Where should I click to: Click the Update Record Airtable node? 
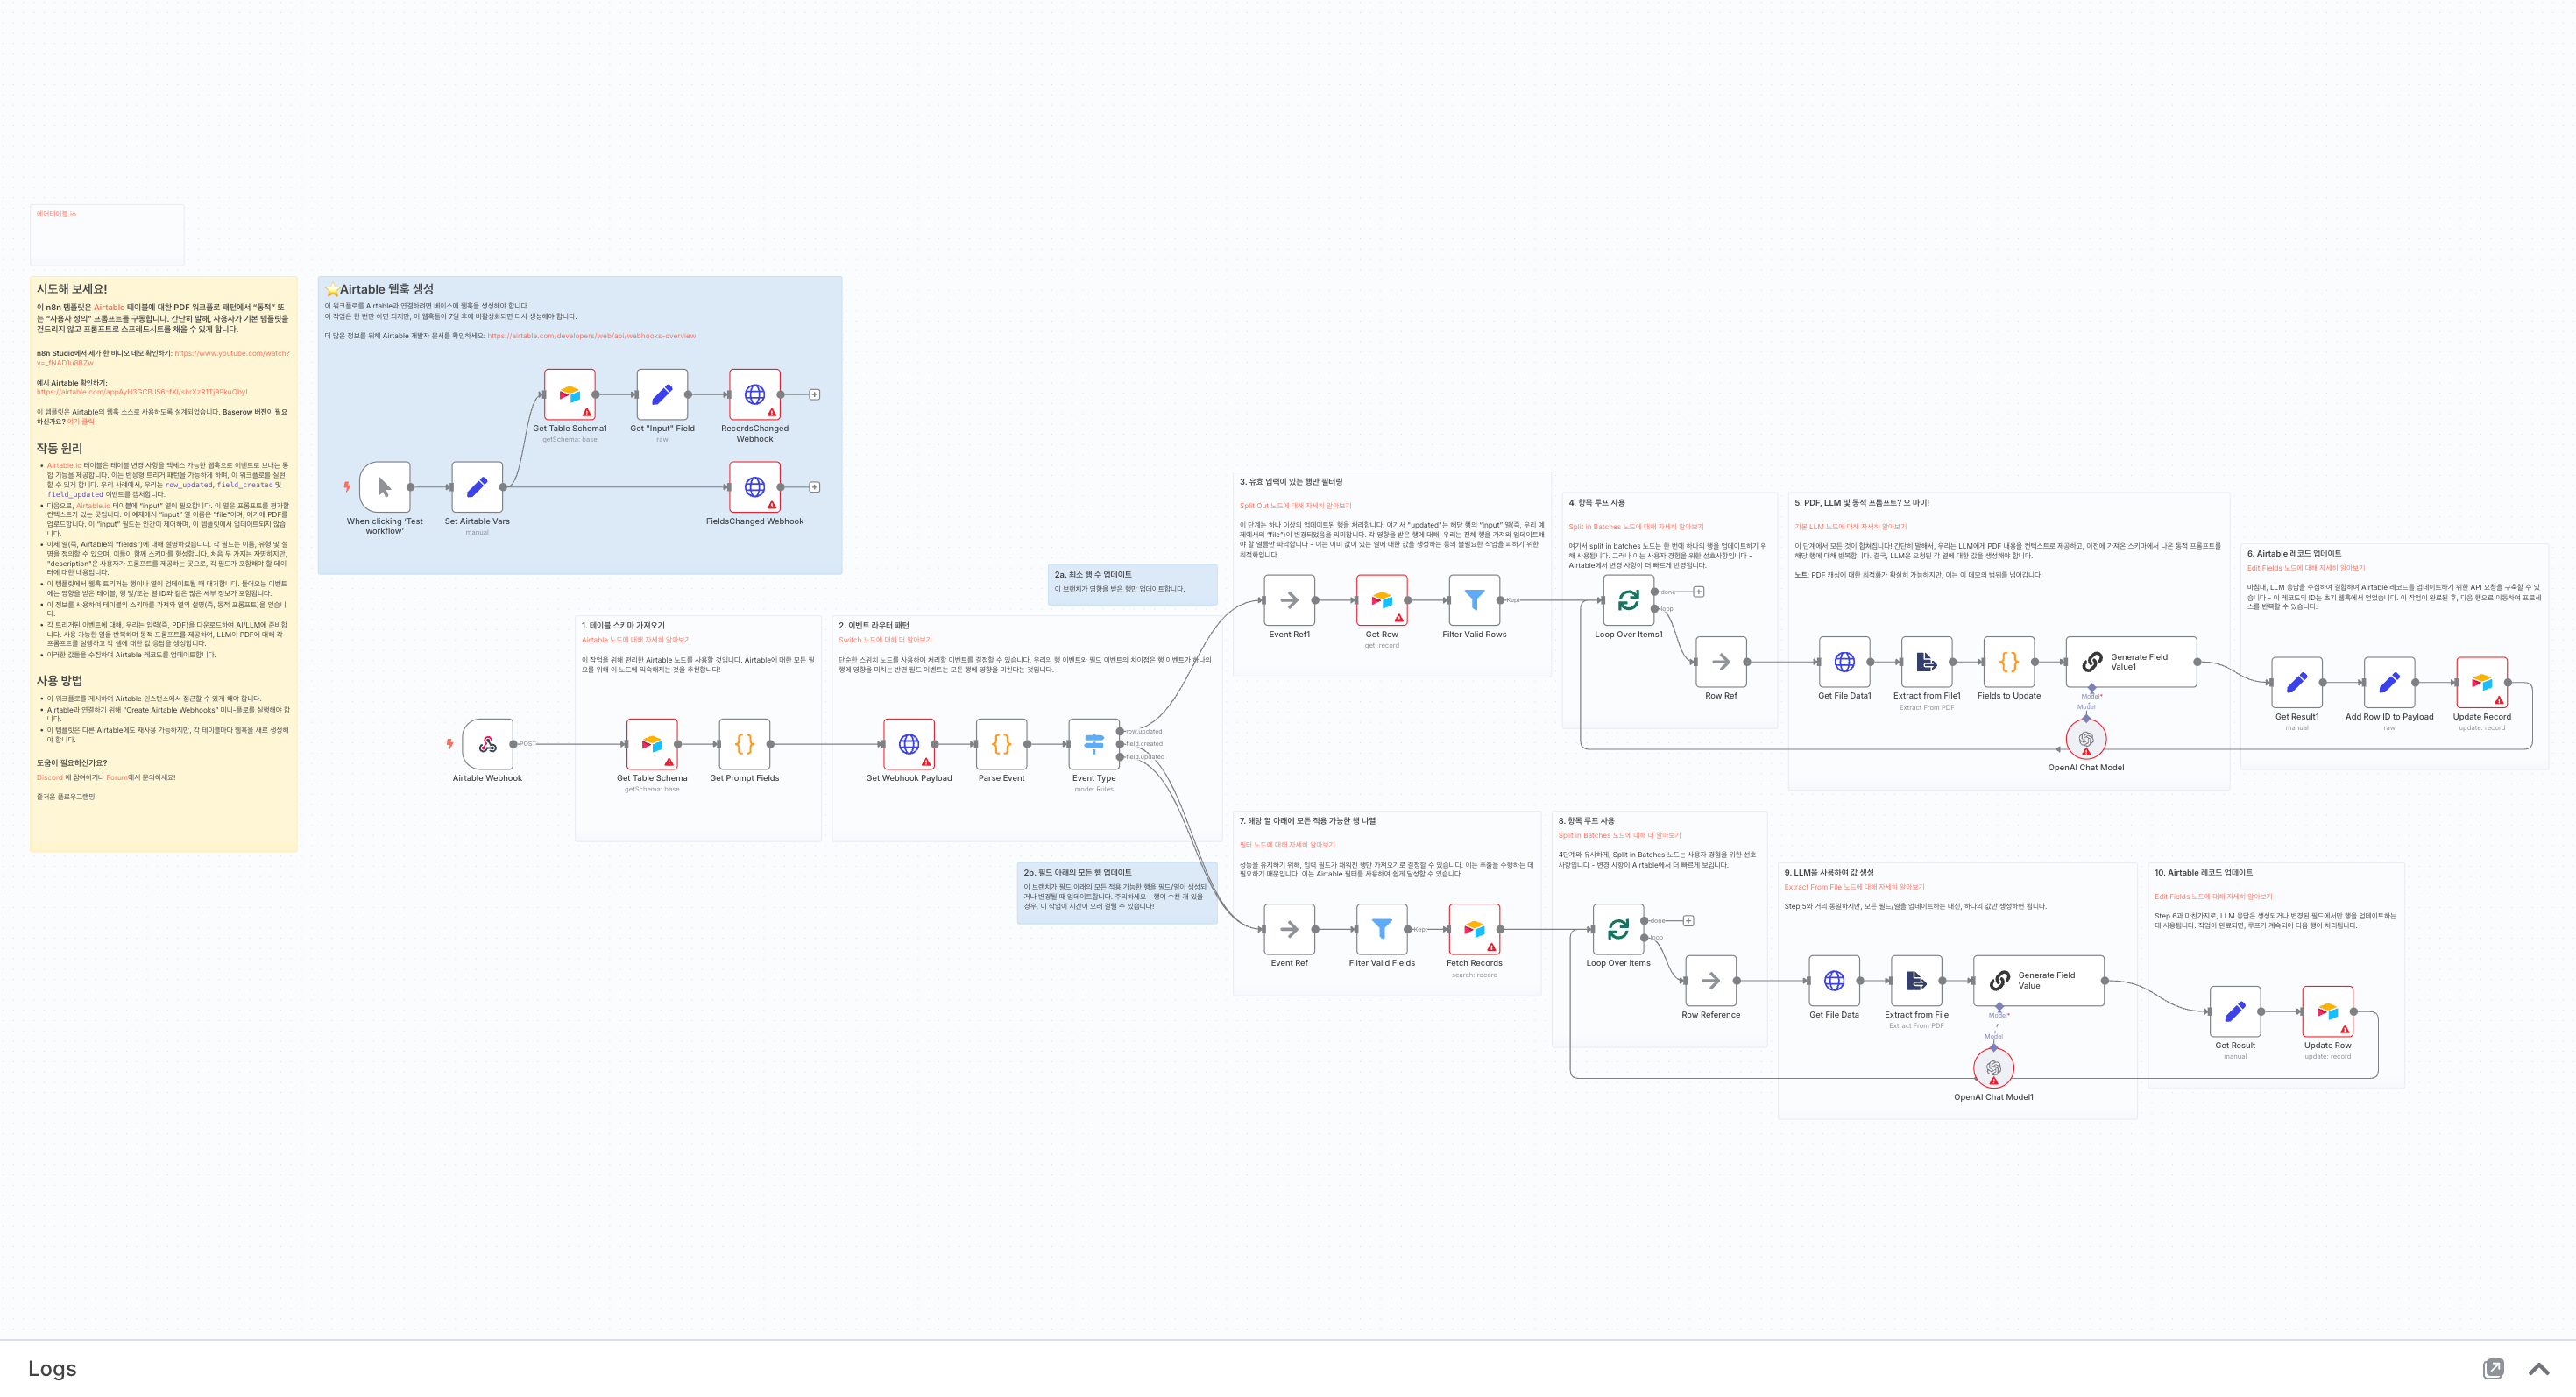(x=2482, y=682)
